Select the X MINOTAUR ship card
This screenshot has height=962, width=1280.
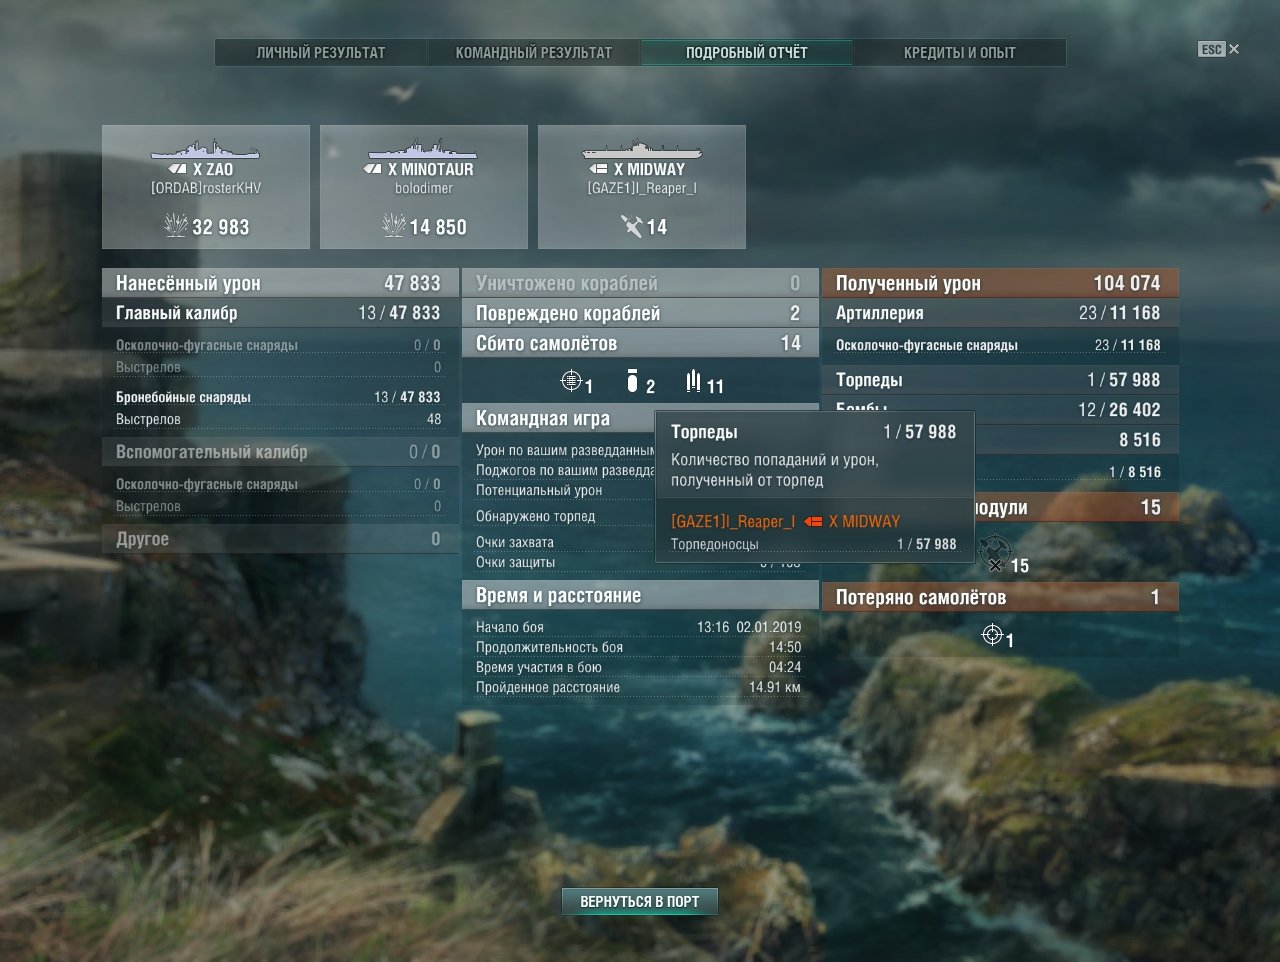423,187
